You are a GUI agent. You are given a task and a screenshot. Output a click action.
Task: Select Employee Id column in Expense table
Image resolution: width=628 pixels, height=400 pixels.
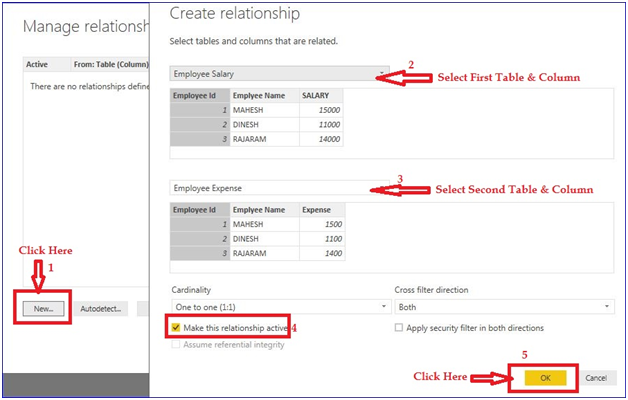(199, 210)
